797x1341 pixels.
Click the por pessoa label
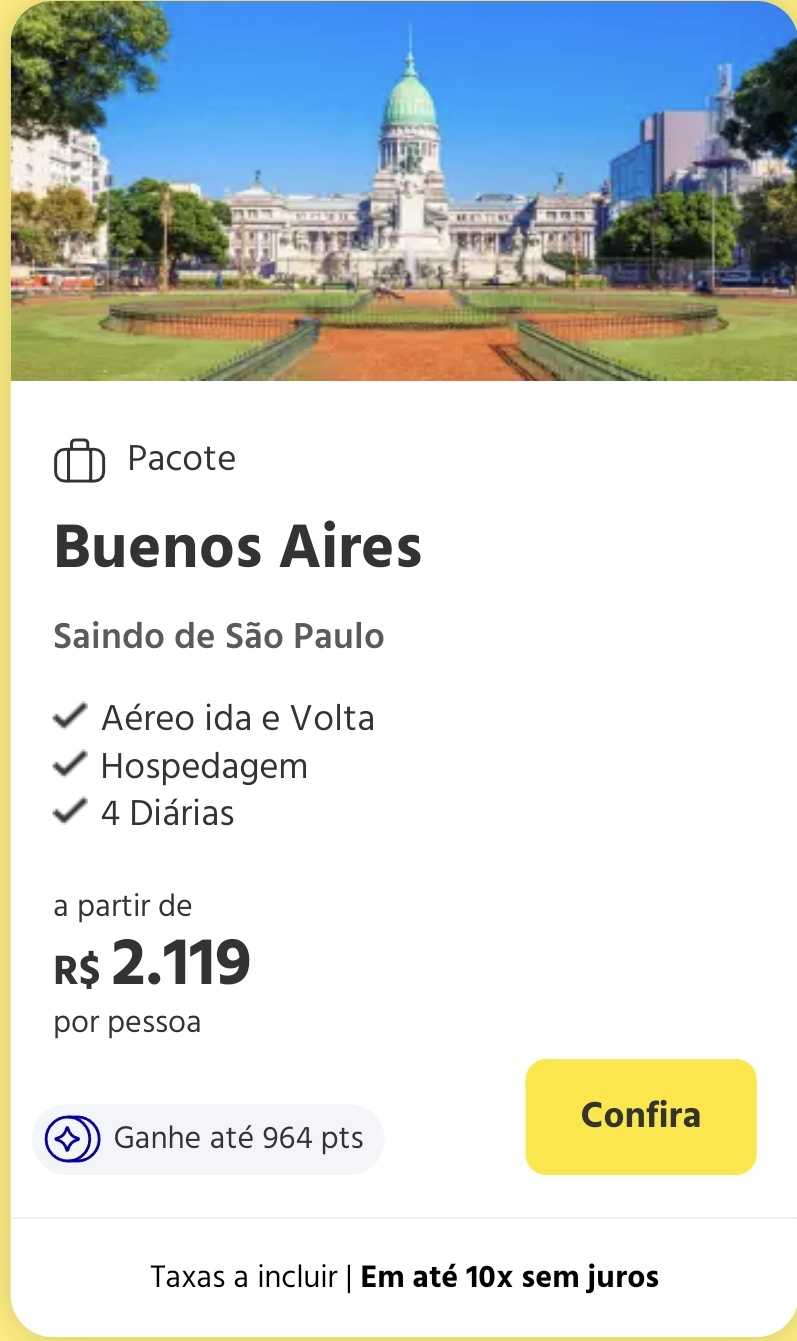click(x=127, y=1023)
